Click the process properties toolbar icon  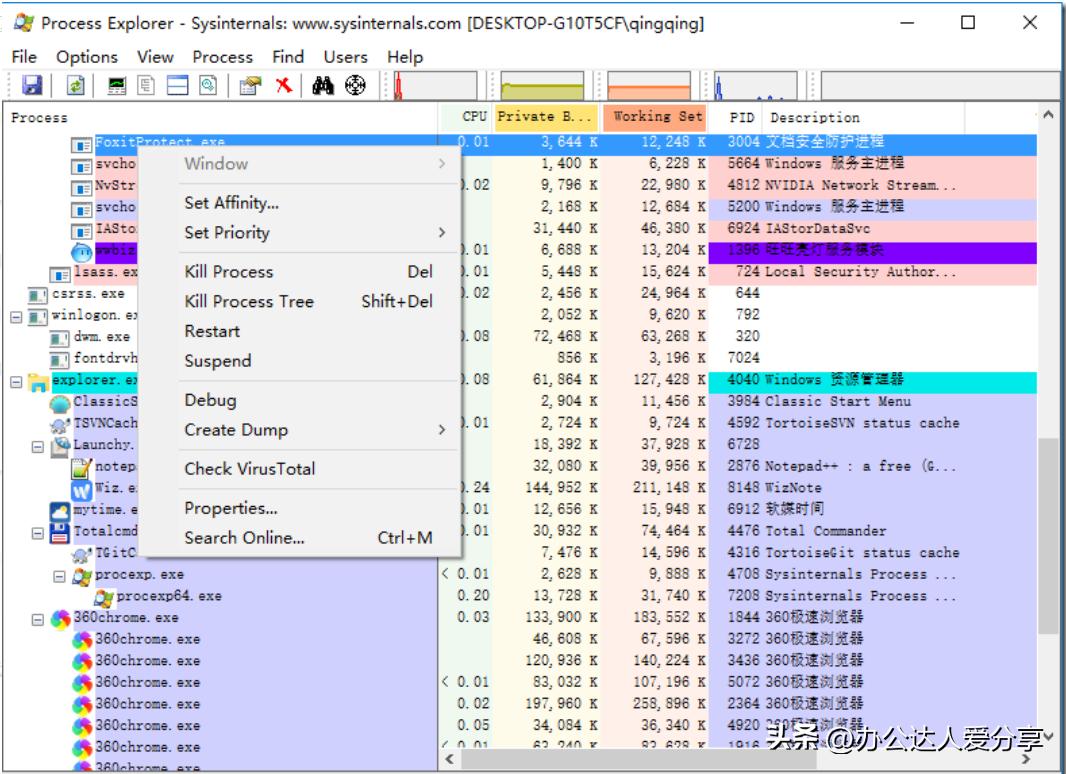pyautogui.click(x=248, y=84)
